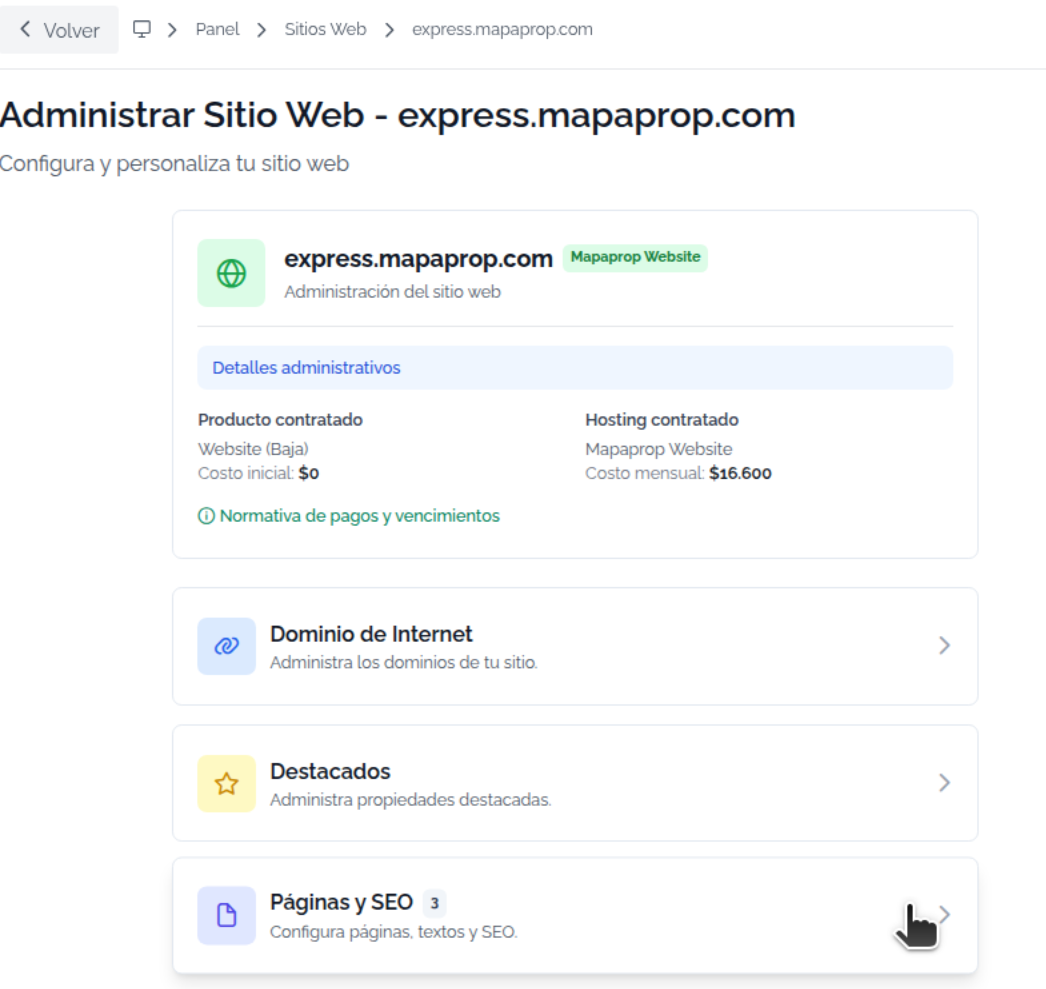The height and width of the screenshot is (989, 1046).
Task: Click the express.mapaprop.com card title
Action: [x=418, y=259]
